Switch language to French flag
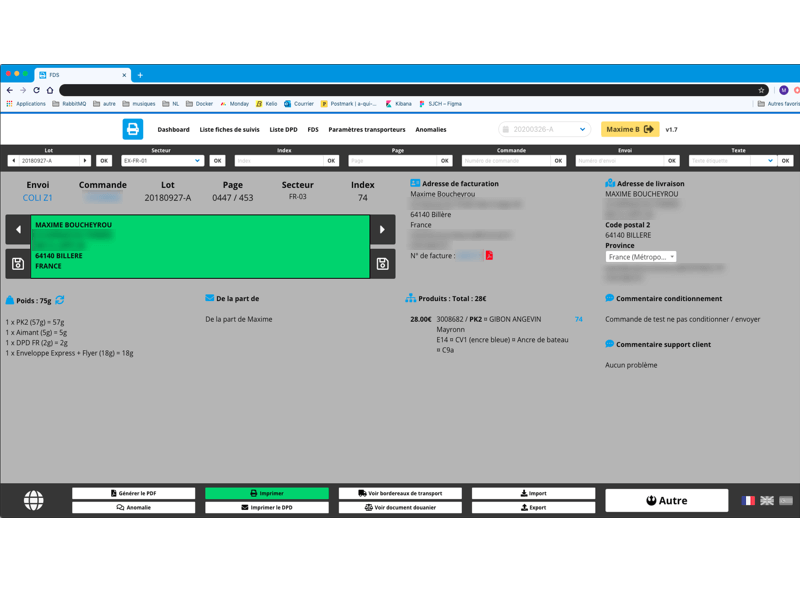 tap(748, 500)
